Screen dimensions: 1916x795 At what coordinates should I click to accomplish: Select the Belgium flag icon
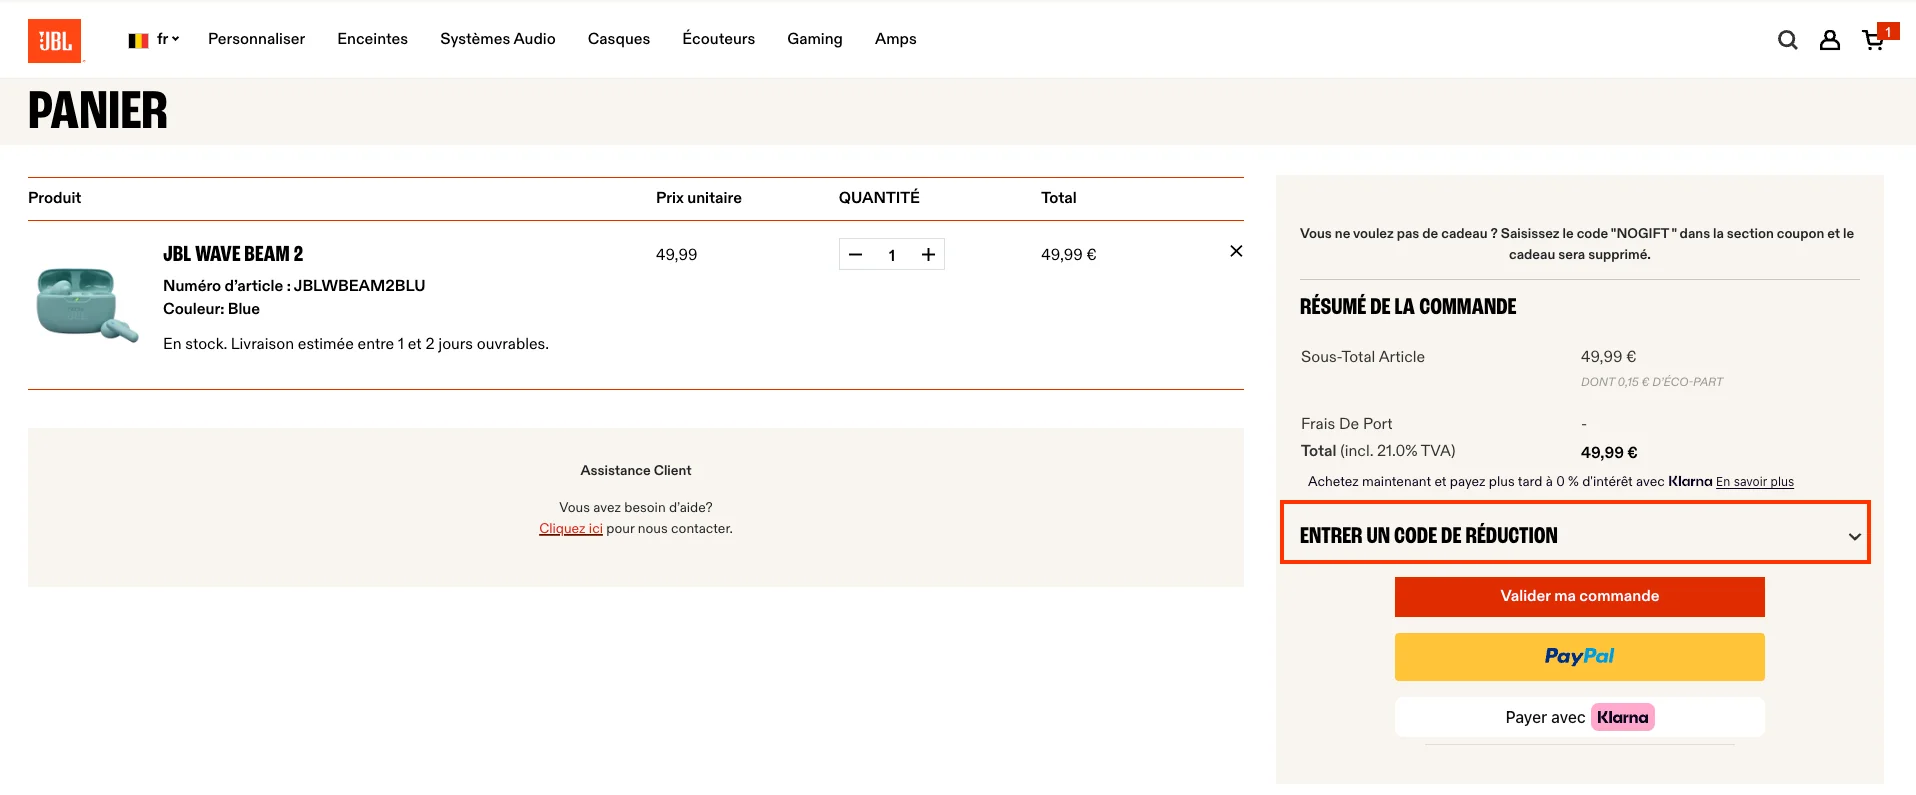(138, 40)
